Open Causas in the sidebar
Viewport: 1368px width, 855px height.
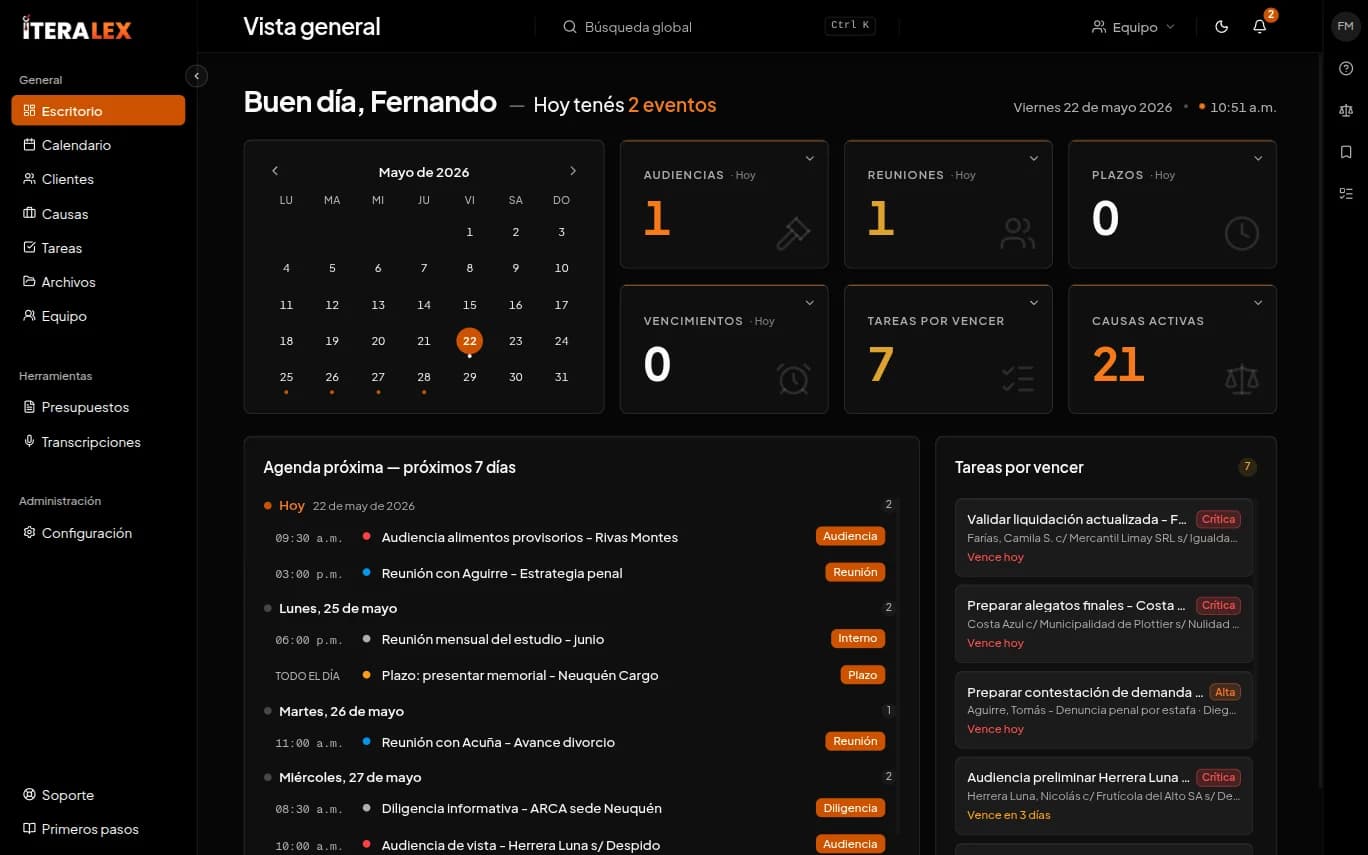(98, 214)
